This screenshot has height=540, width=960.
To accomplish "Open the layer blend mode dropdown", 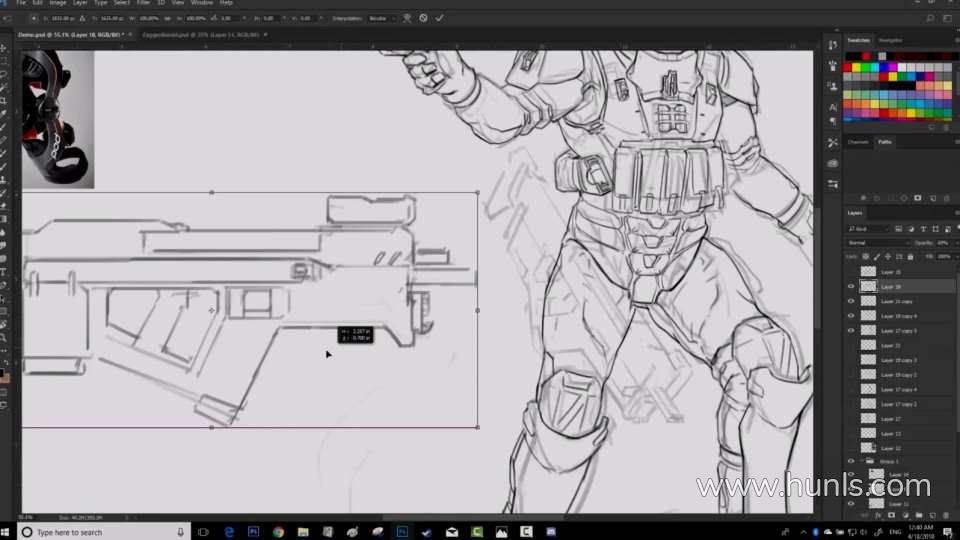I will tap(878, 243).
